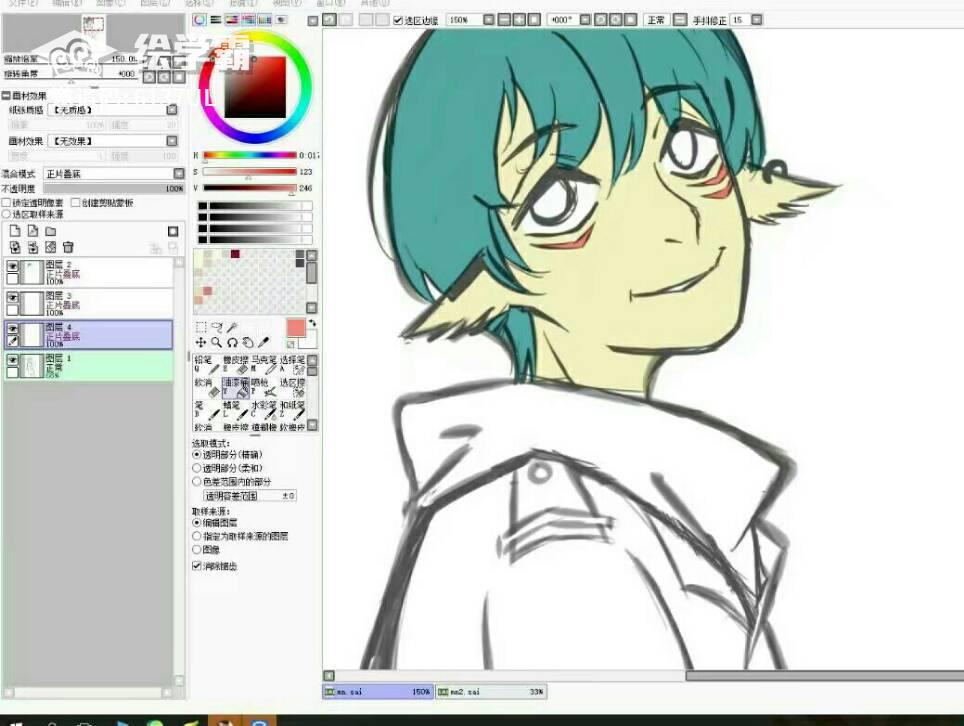Click the pink foreground color swatch
This screenshot has height=726, width=964.
coord(296,328)
